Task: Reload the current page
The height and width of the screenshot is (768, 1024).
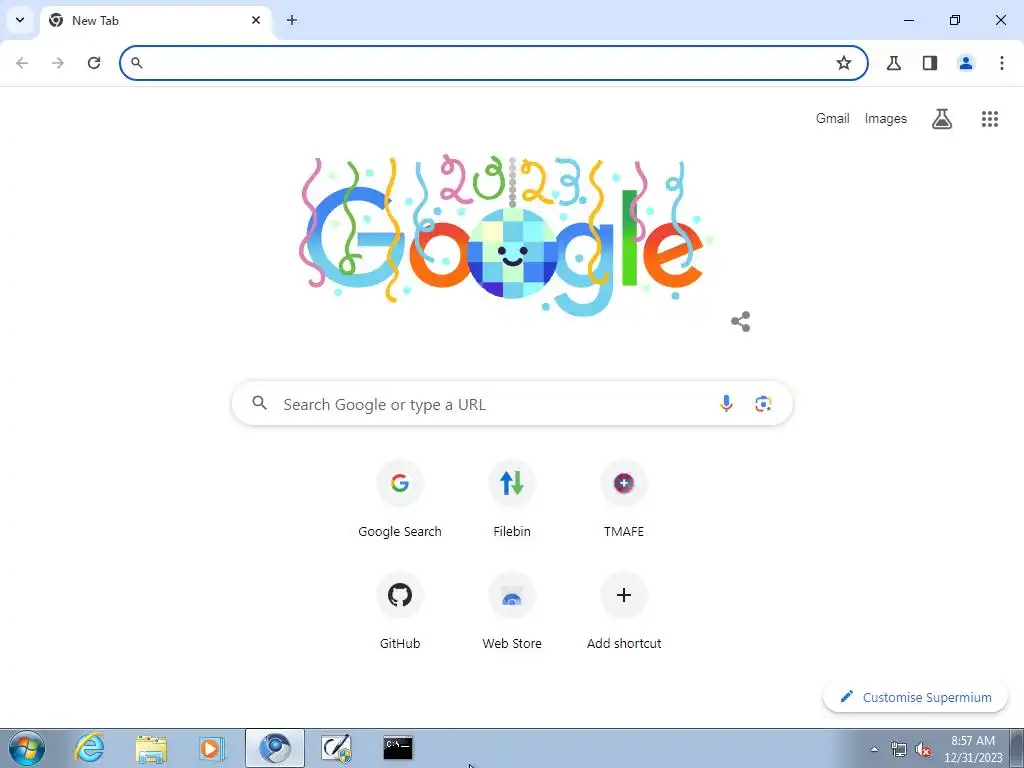Action: point(94,63)
